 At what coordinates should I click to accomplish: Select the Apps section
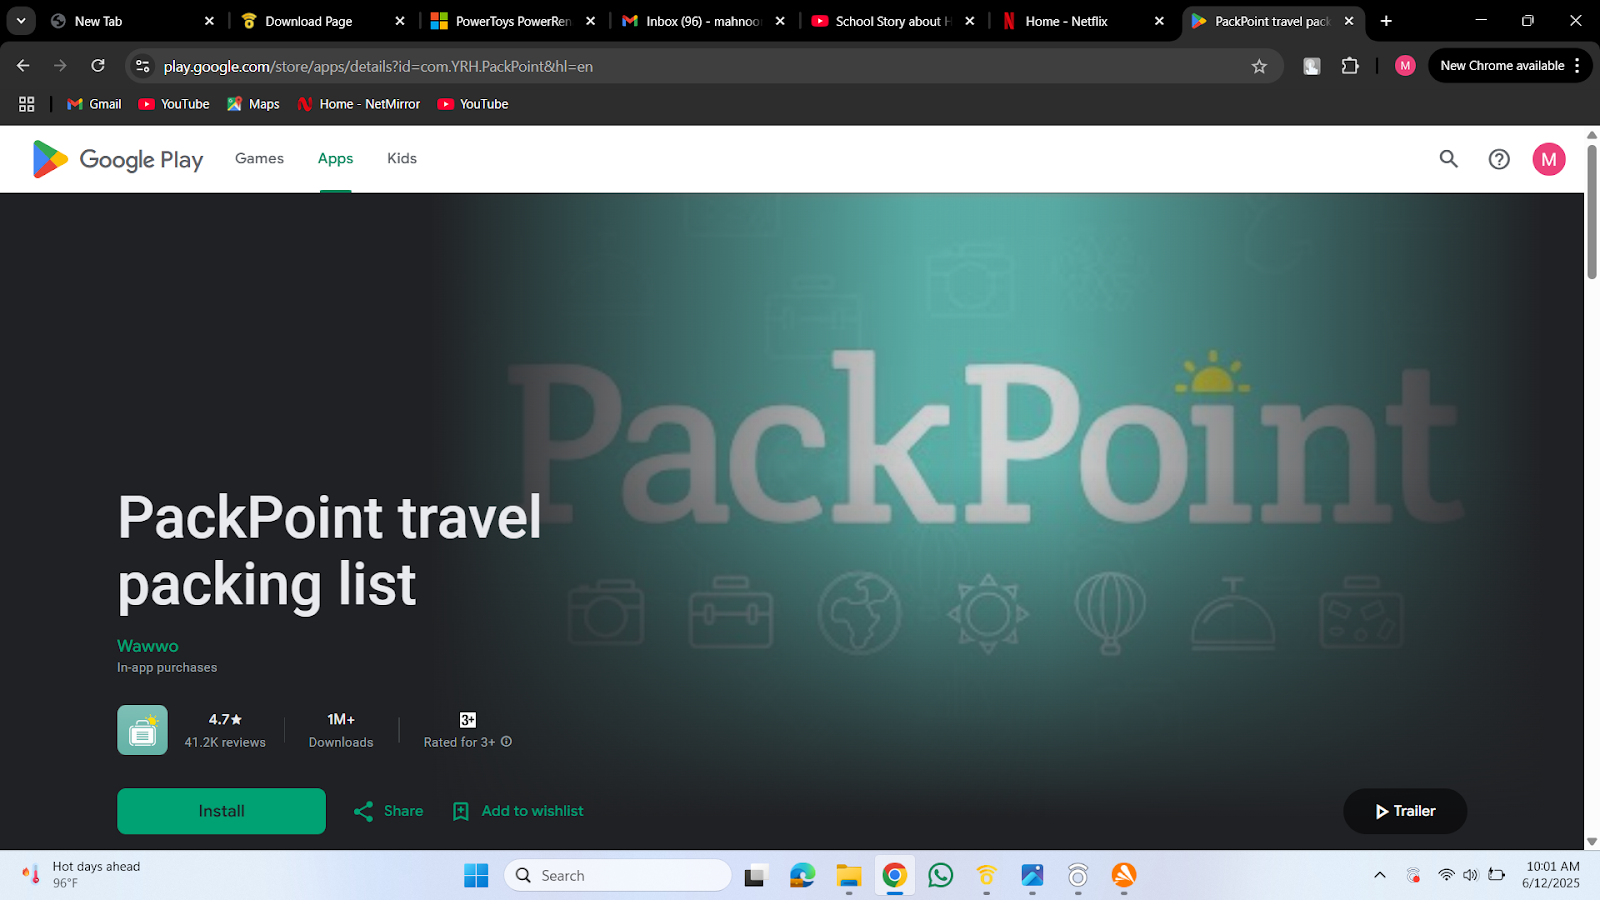pos(335,158)
